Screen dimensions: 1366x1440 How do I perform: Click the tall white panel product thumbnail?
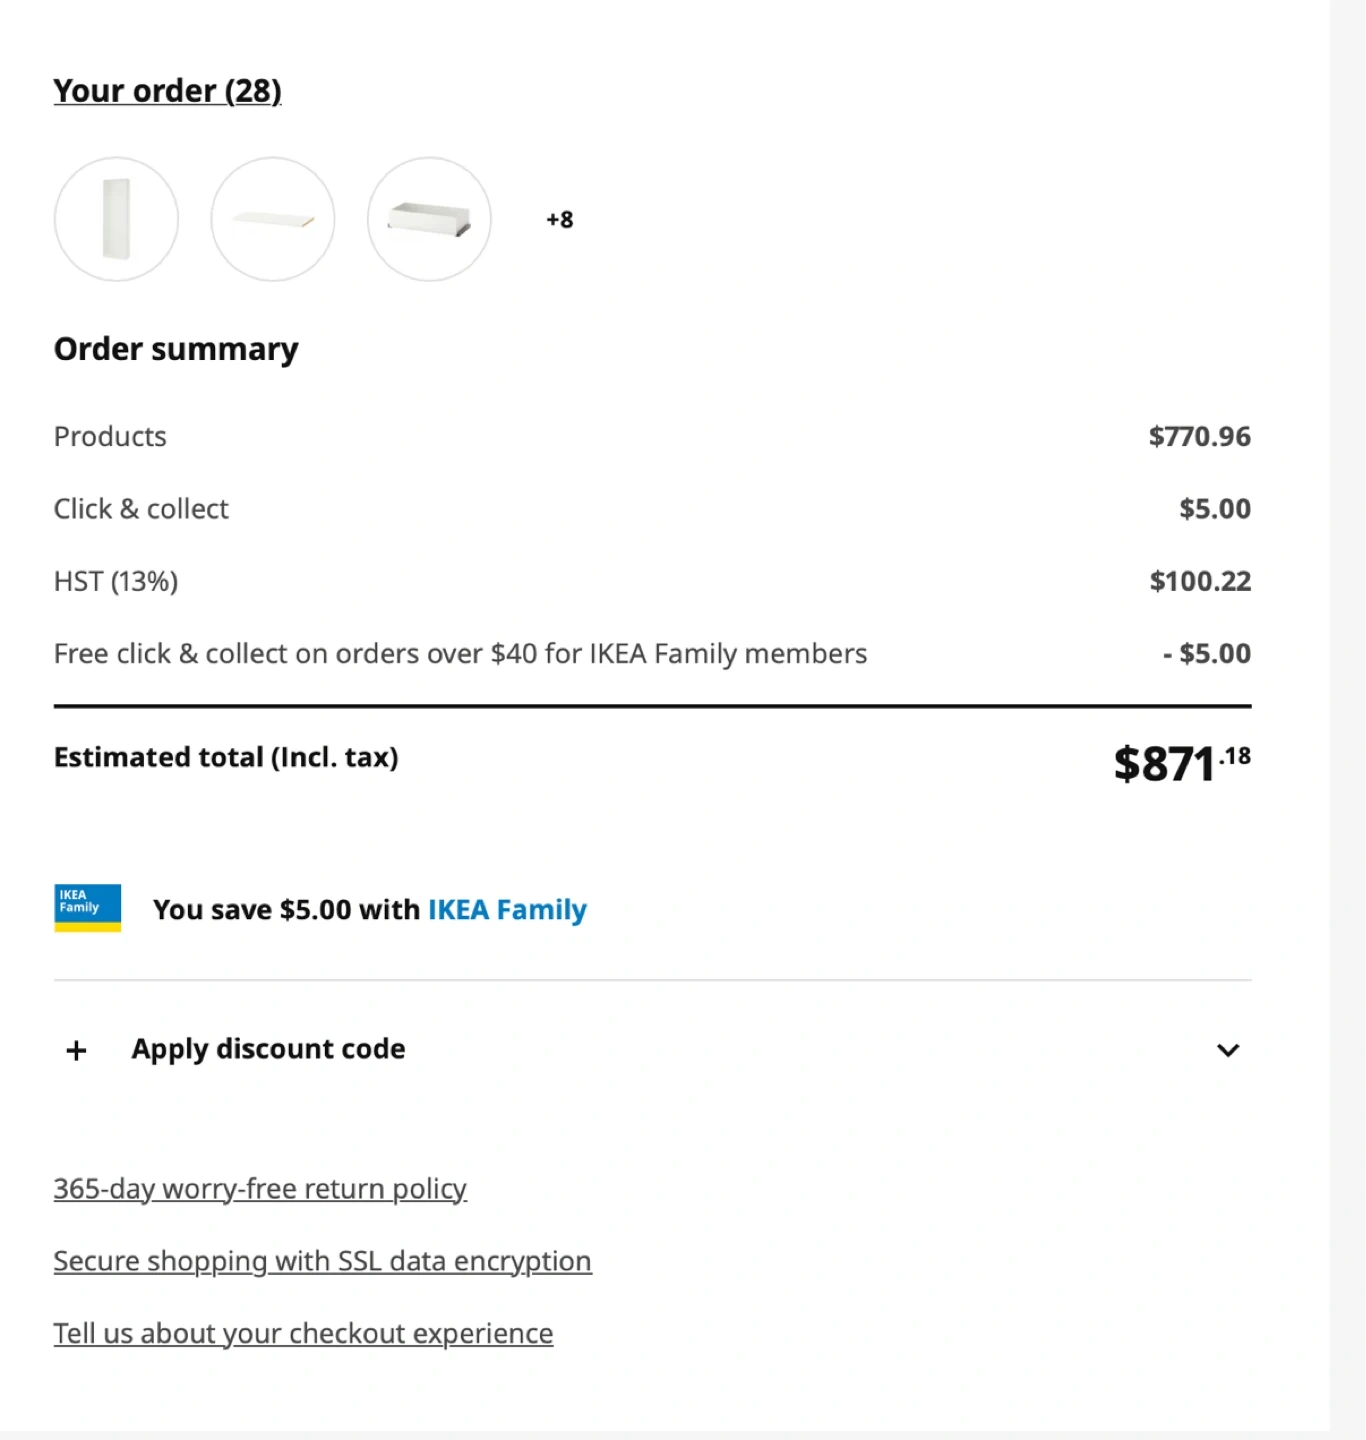point(116,219)
